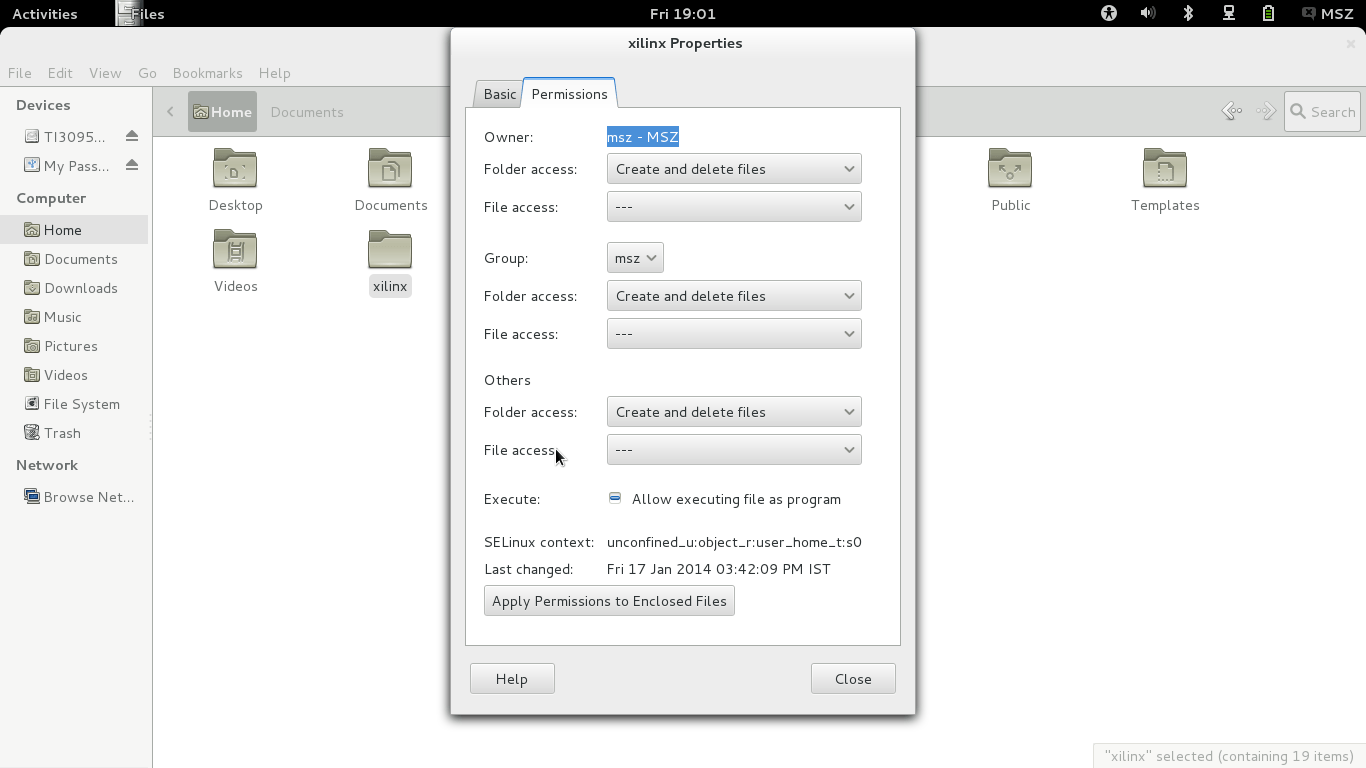Click the Home path bar button
This screenshot has height=768, width=1366.
tap(222, 112)
